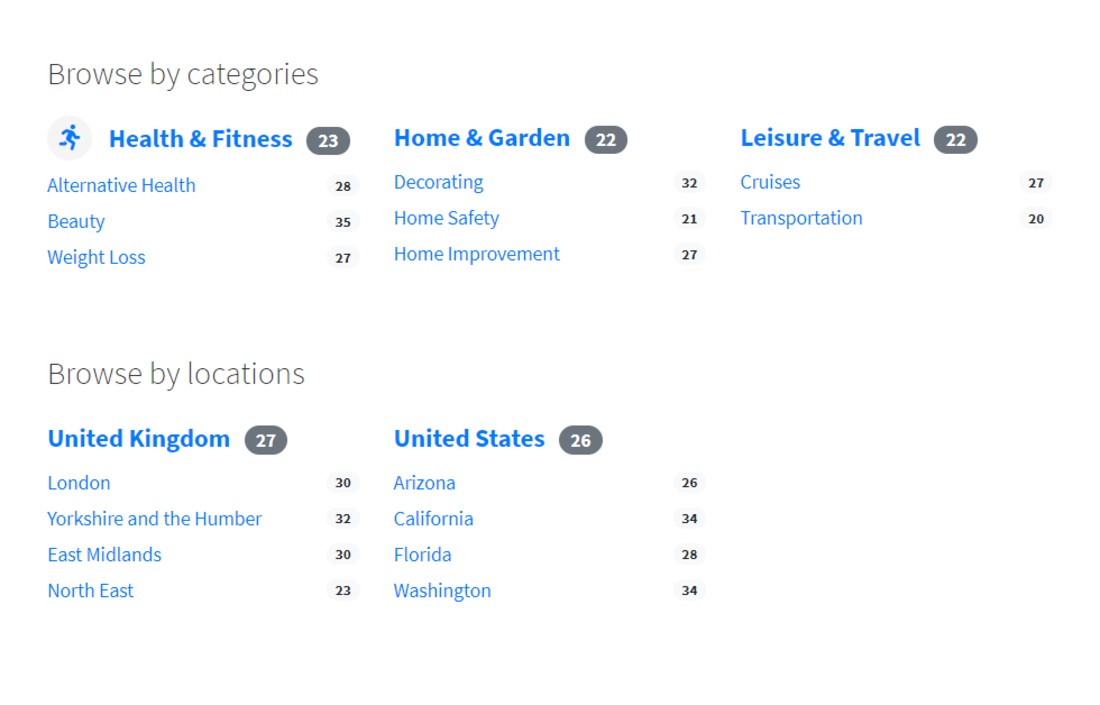
Task: Open the Home Safety link
Action: [x=446, y=218]
